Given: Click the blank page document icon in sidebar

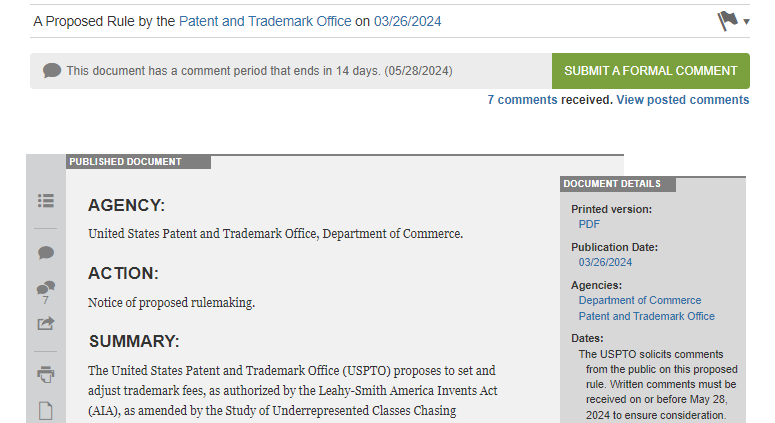Looking at the screenshot, I should pyautogui.click(x=45, y=411).
